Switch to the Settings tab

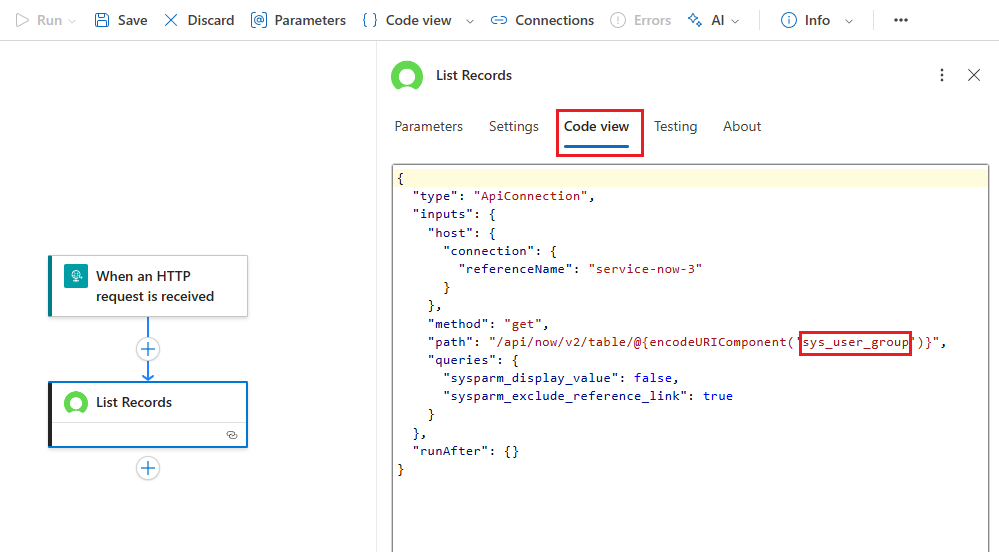pos(513,127)
